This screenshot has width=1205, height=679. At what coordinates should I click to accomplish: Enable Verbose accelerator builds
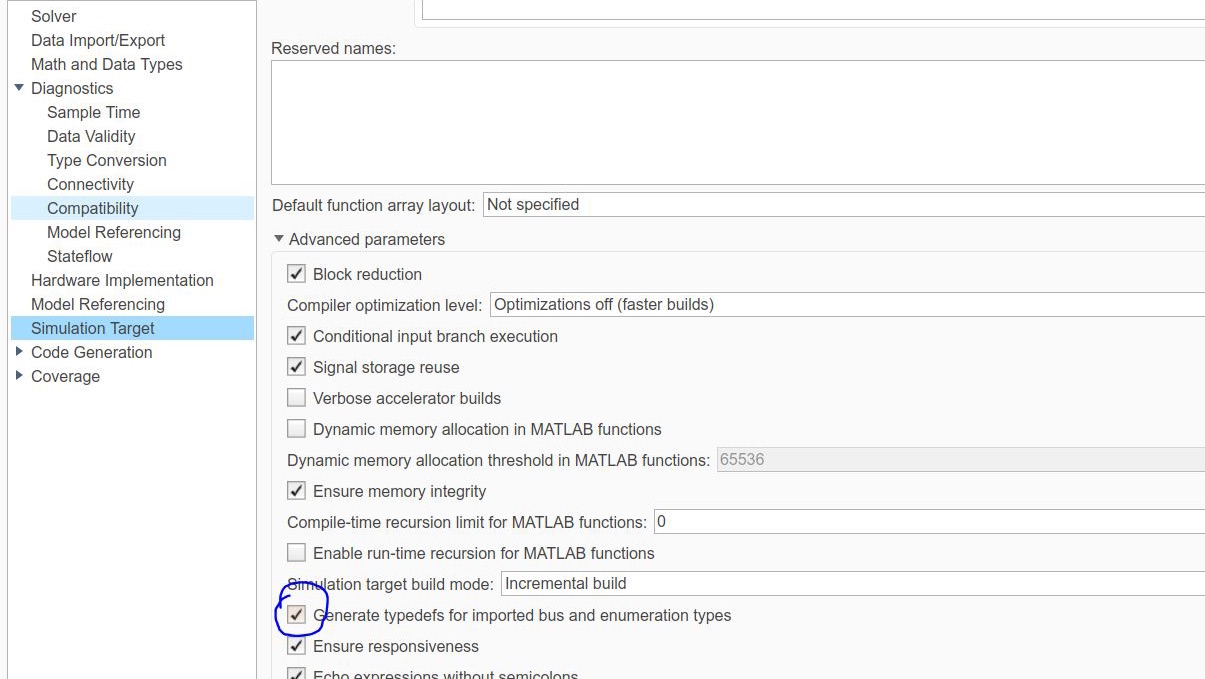tap(296, 398)
